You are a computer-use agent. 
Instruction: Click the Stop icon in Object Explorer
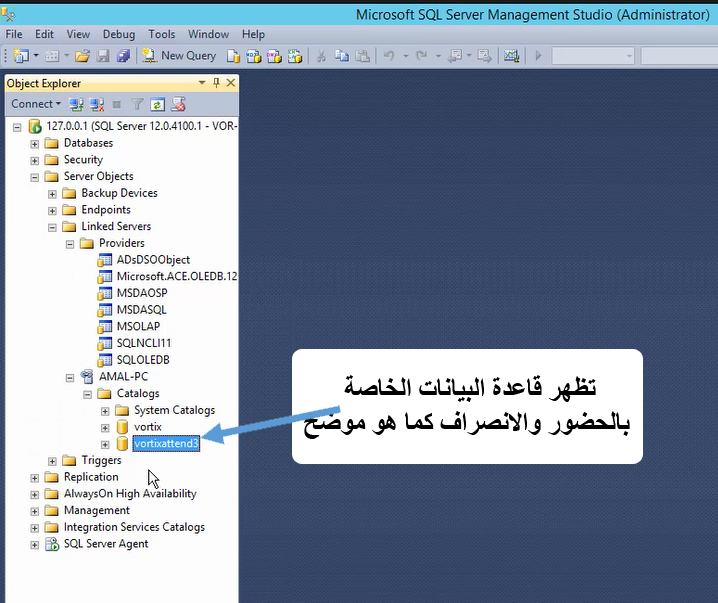(117, 105)
